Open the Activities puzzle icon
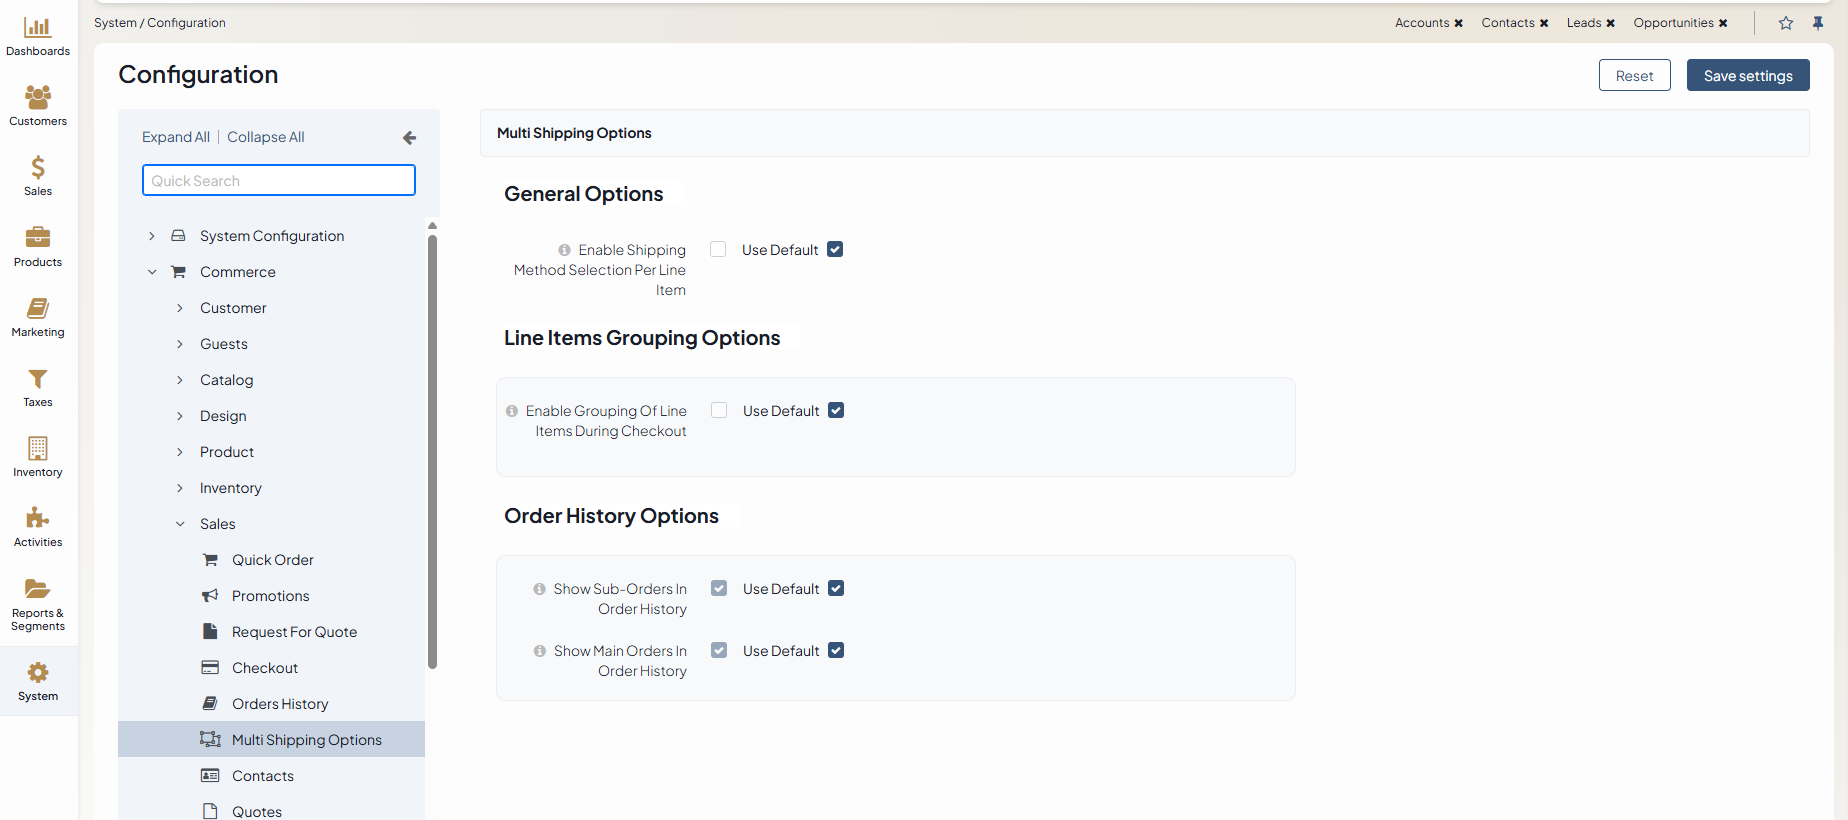The height and width of the screenshot is (820, 1848). tap(38, 518)
